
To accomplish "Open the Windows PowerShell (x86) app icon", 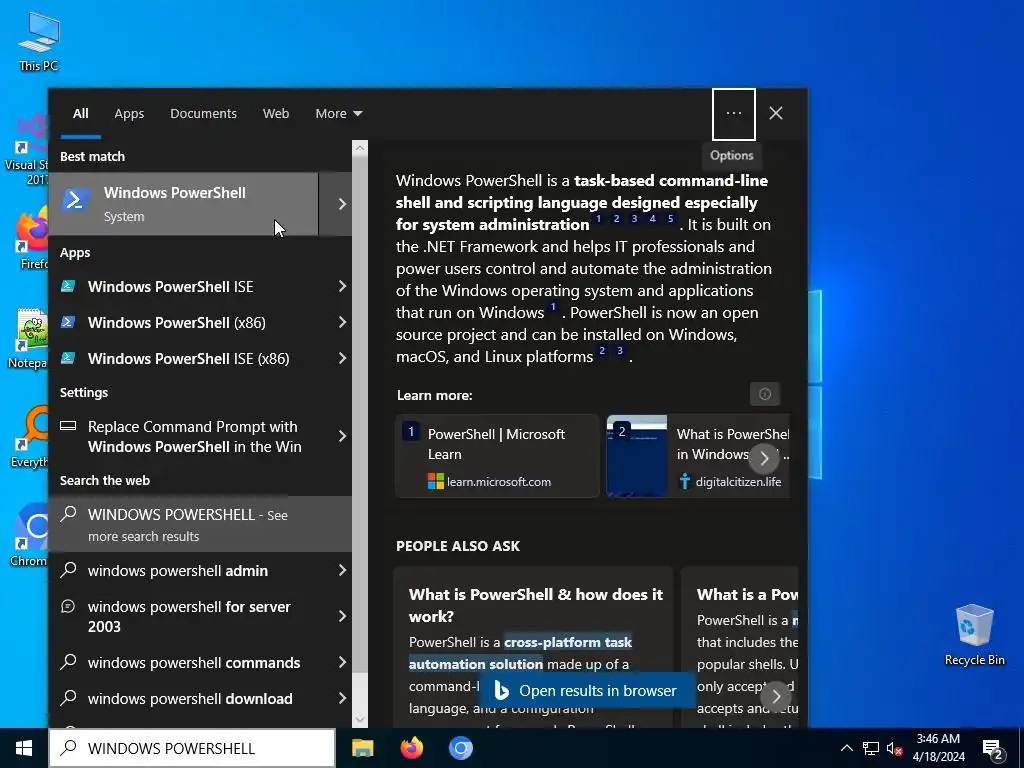I will coord(68,322).
